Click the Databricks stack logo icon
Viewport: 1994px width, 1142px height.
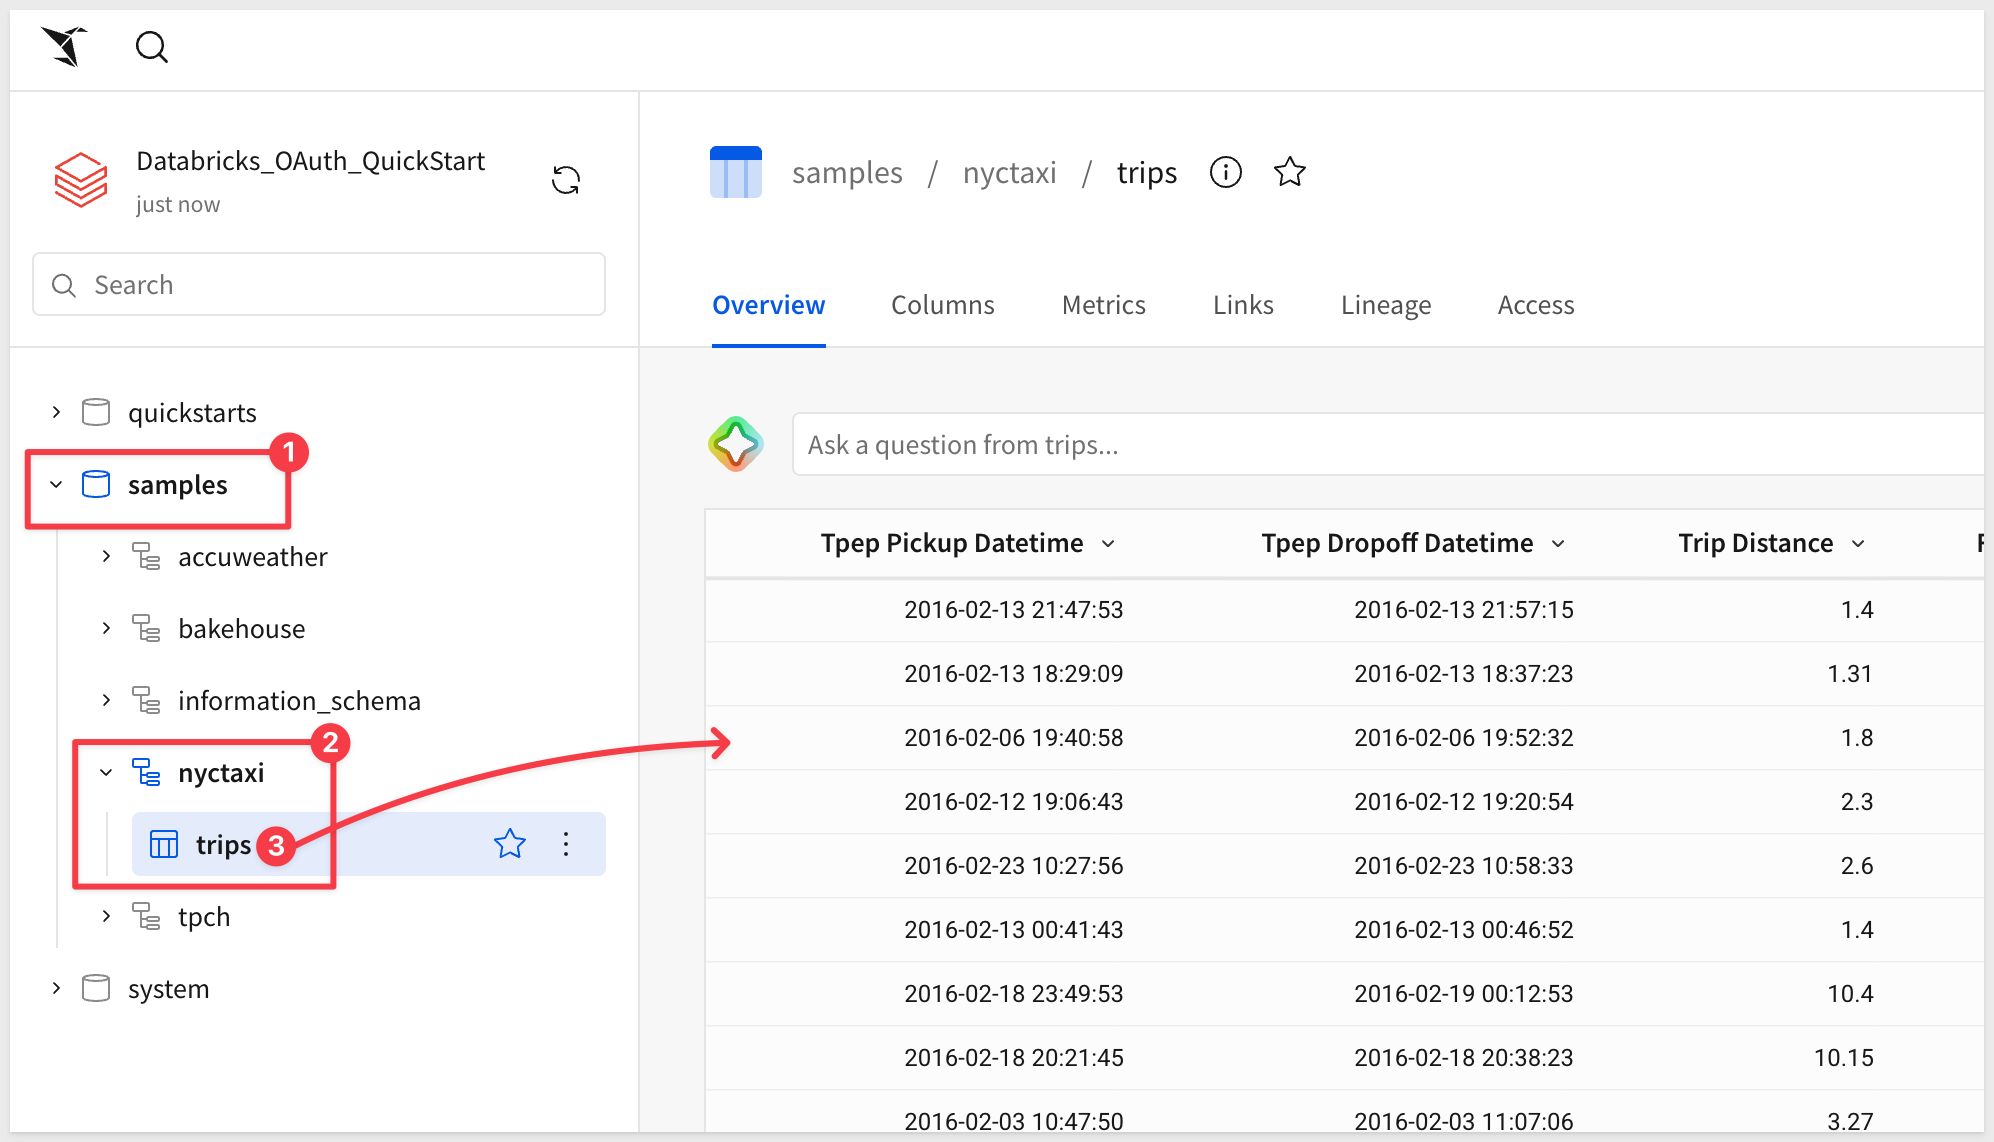(x=81, y=180)
